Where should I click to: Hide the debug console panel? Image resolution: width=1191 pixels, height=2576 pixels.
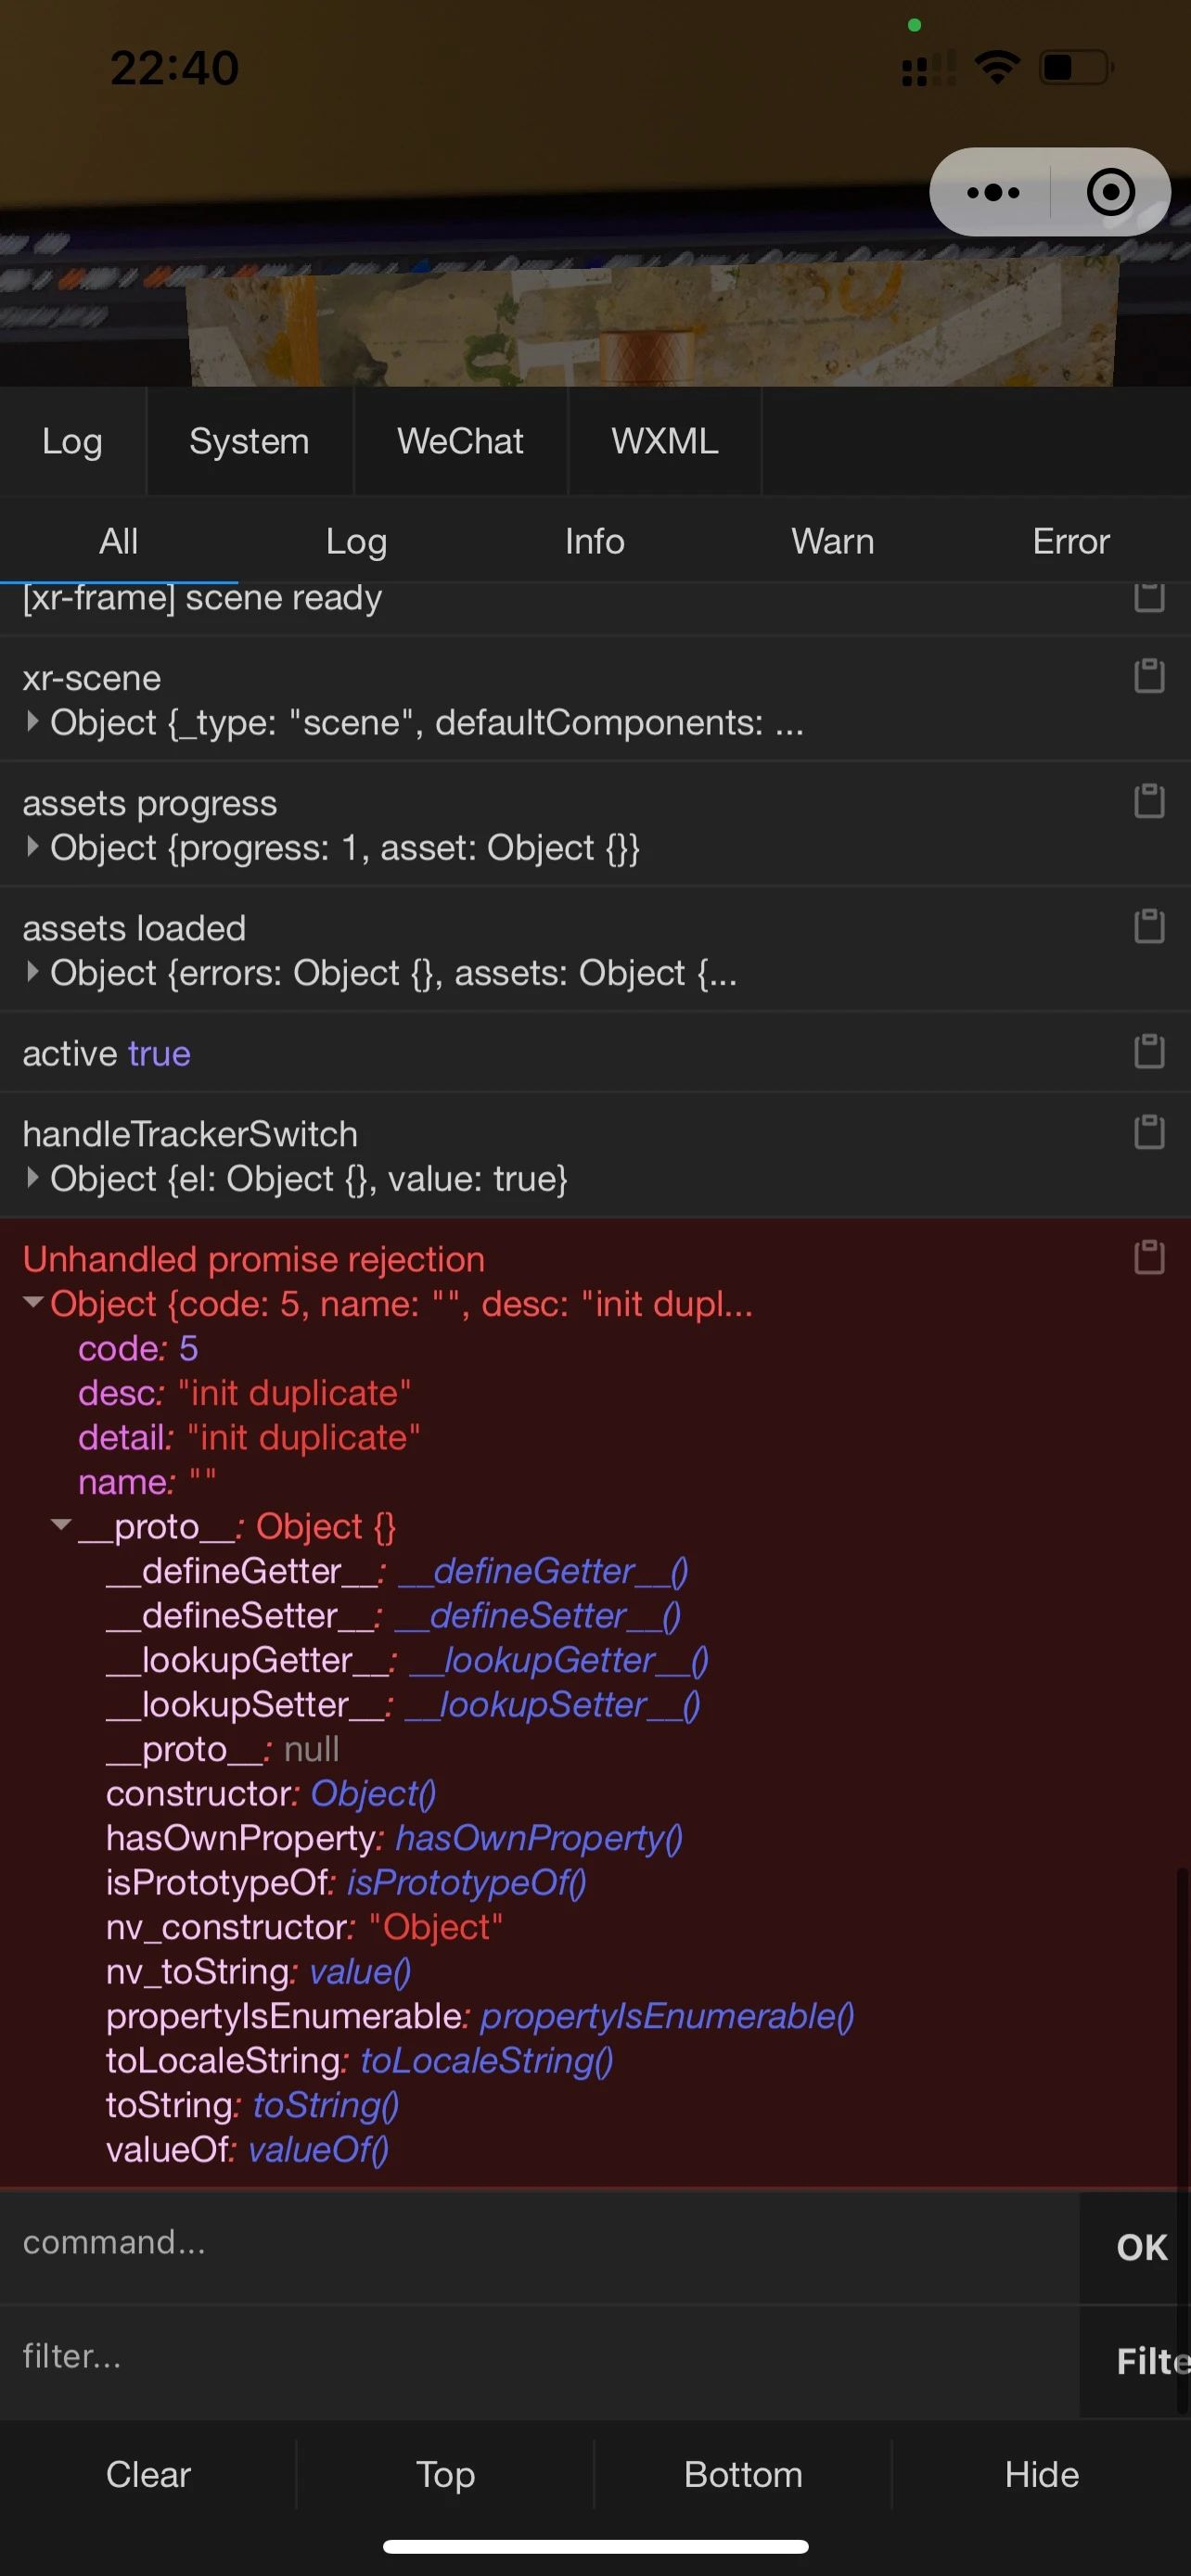click(1041, 2474)
